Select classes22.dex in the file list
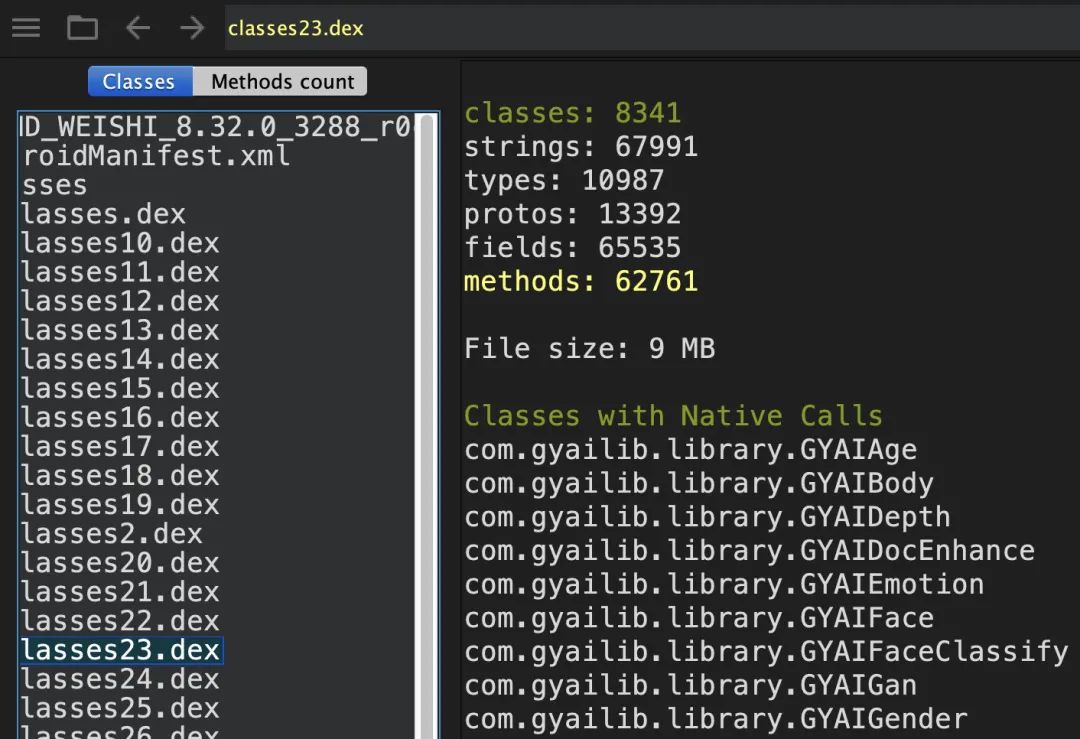Viewport: 1080px width, 739px height. [x=120, y=621]
